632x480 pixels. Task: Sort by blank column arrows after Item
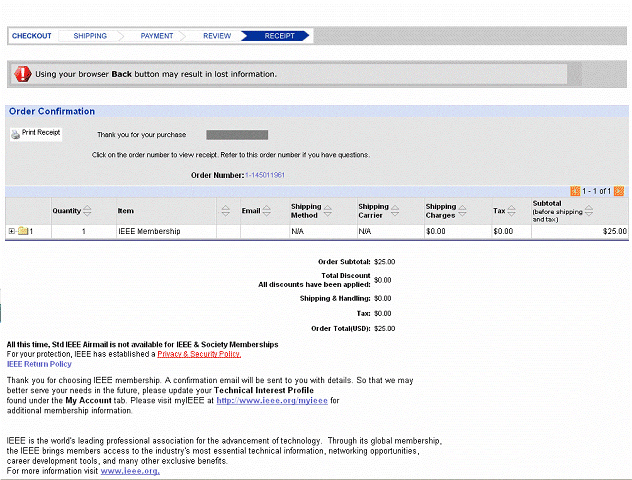pos(226,210)
